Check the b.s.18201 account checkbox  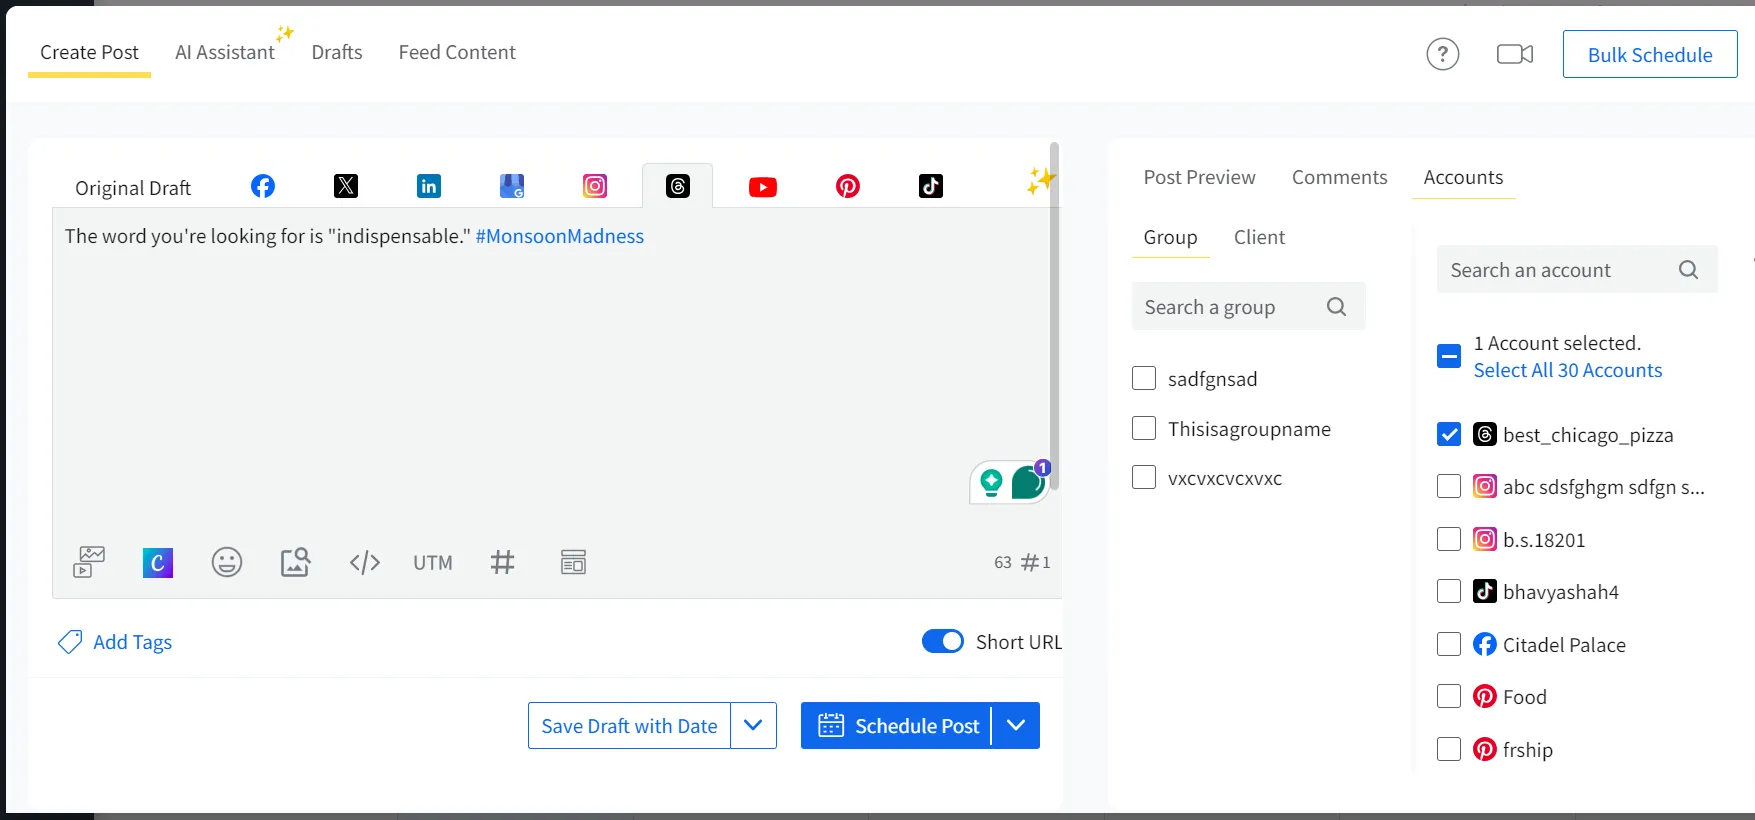coord(1449,539)
